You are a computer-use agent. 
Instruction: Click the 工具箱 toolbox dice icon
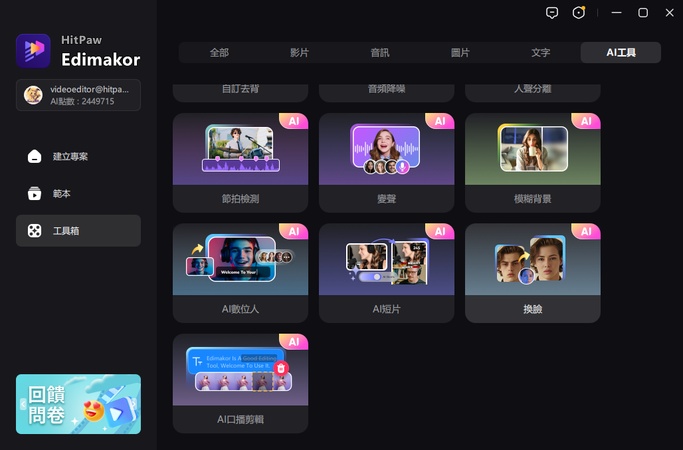click(x=34, y=231)
